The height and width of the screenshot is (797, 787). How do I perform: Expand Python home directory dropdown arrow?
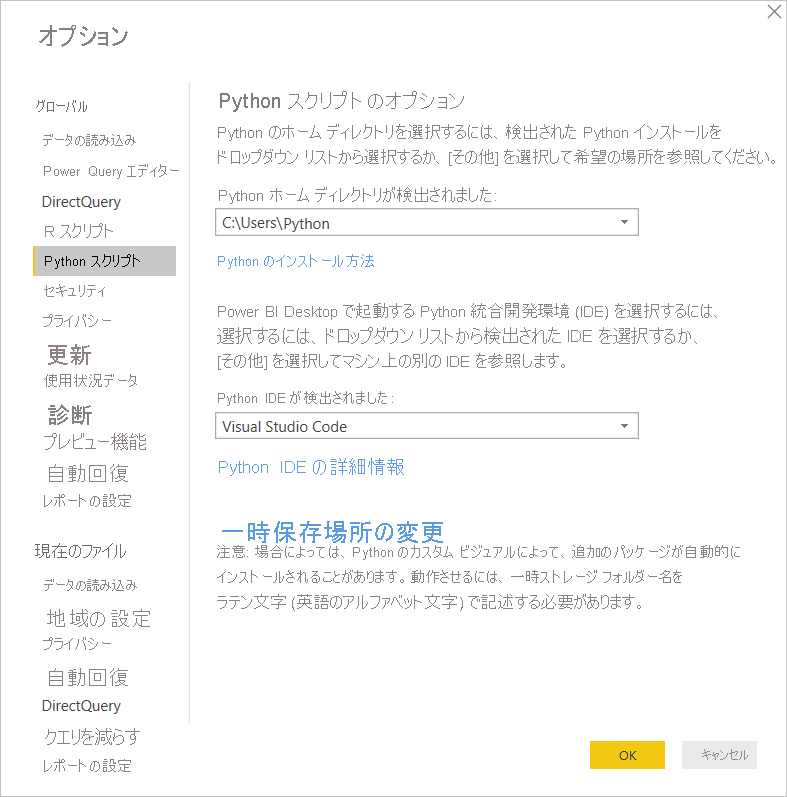coord(624,222)
